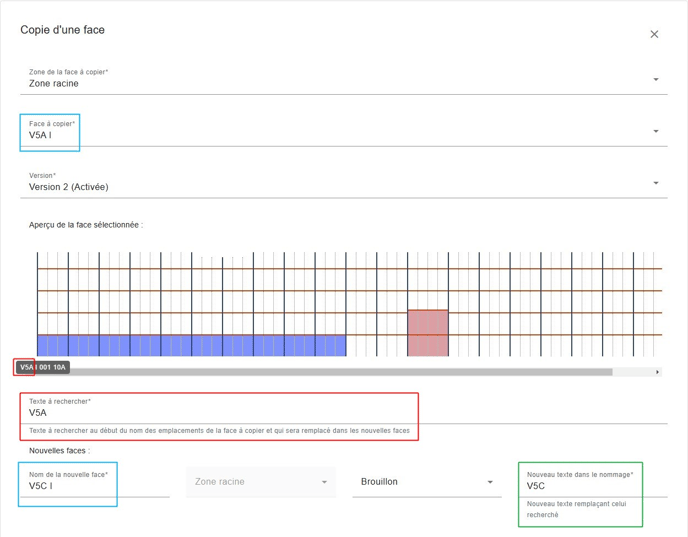Click the V5A I selected face value
688x537 pixels.
40,135
